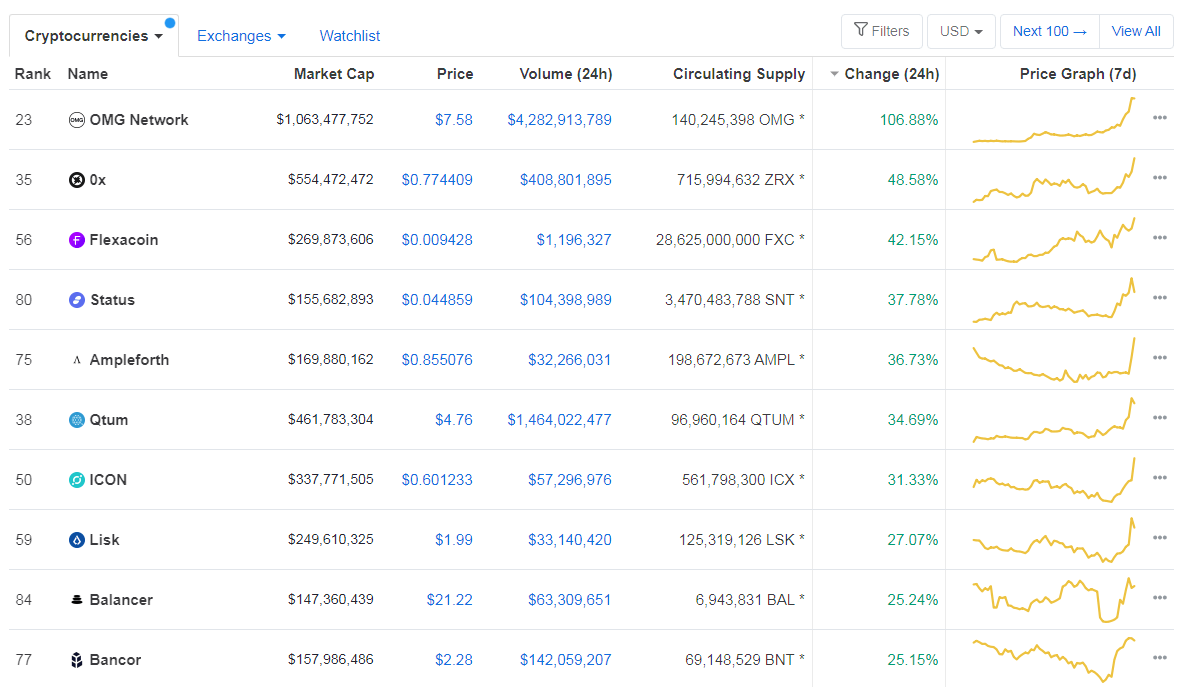Click the Balancer logo icon
The image size is (1196, 687).
point(76,600)
